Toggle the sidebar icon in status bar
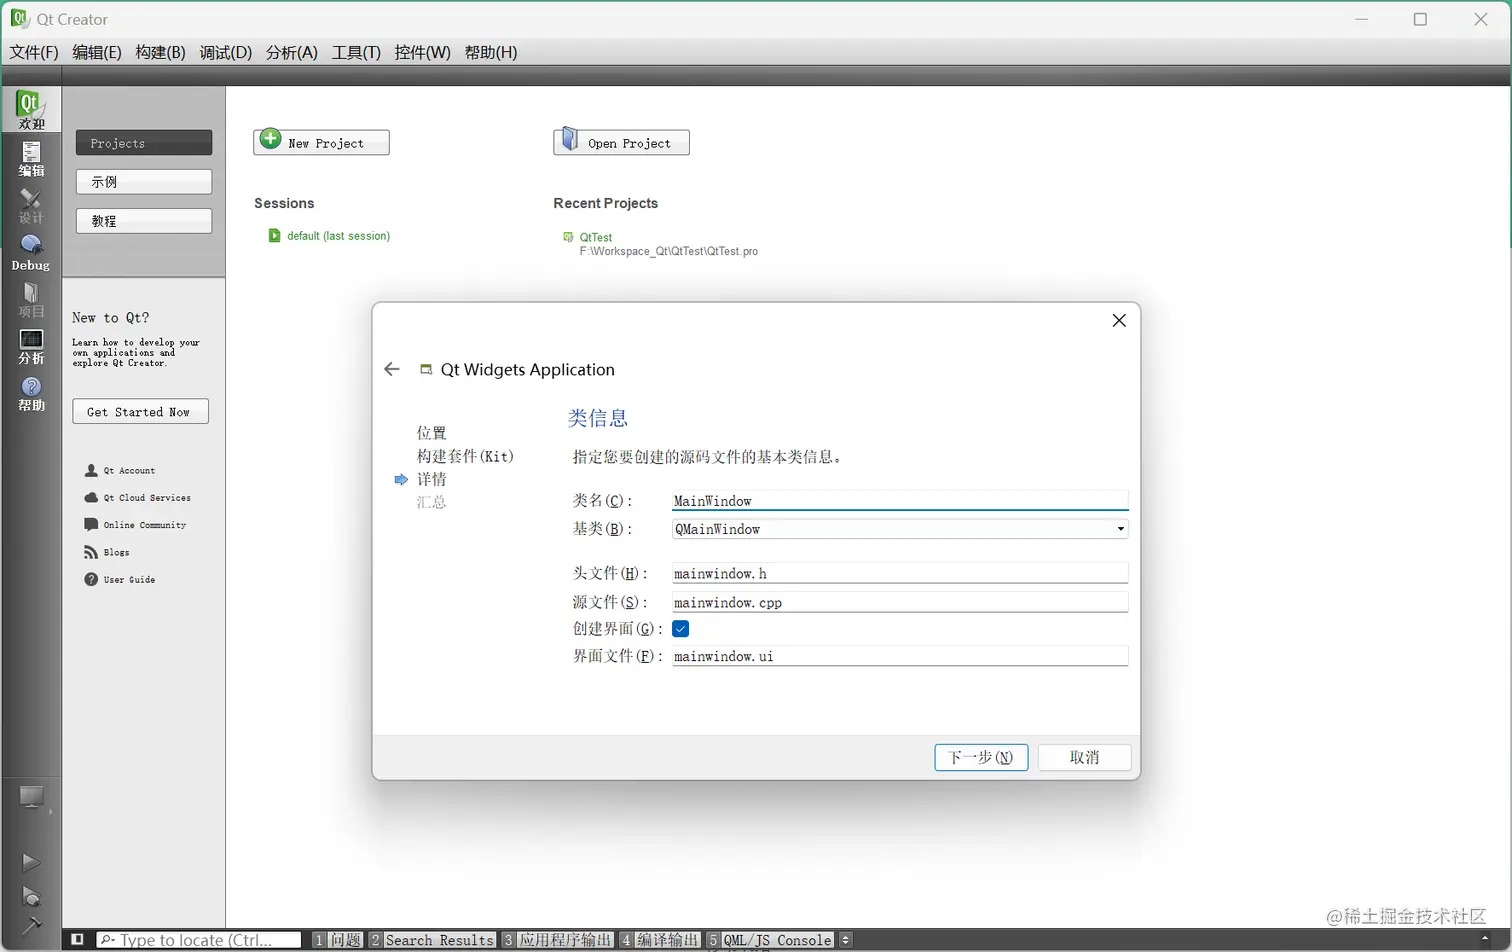The width and height of the screenshot is (1512, 952). 77,940
